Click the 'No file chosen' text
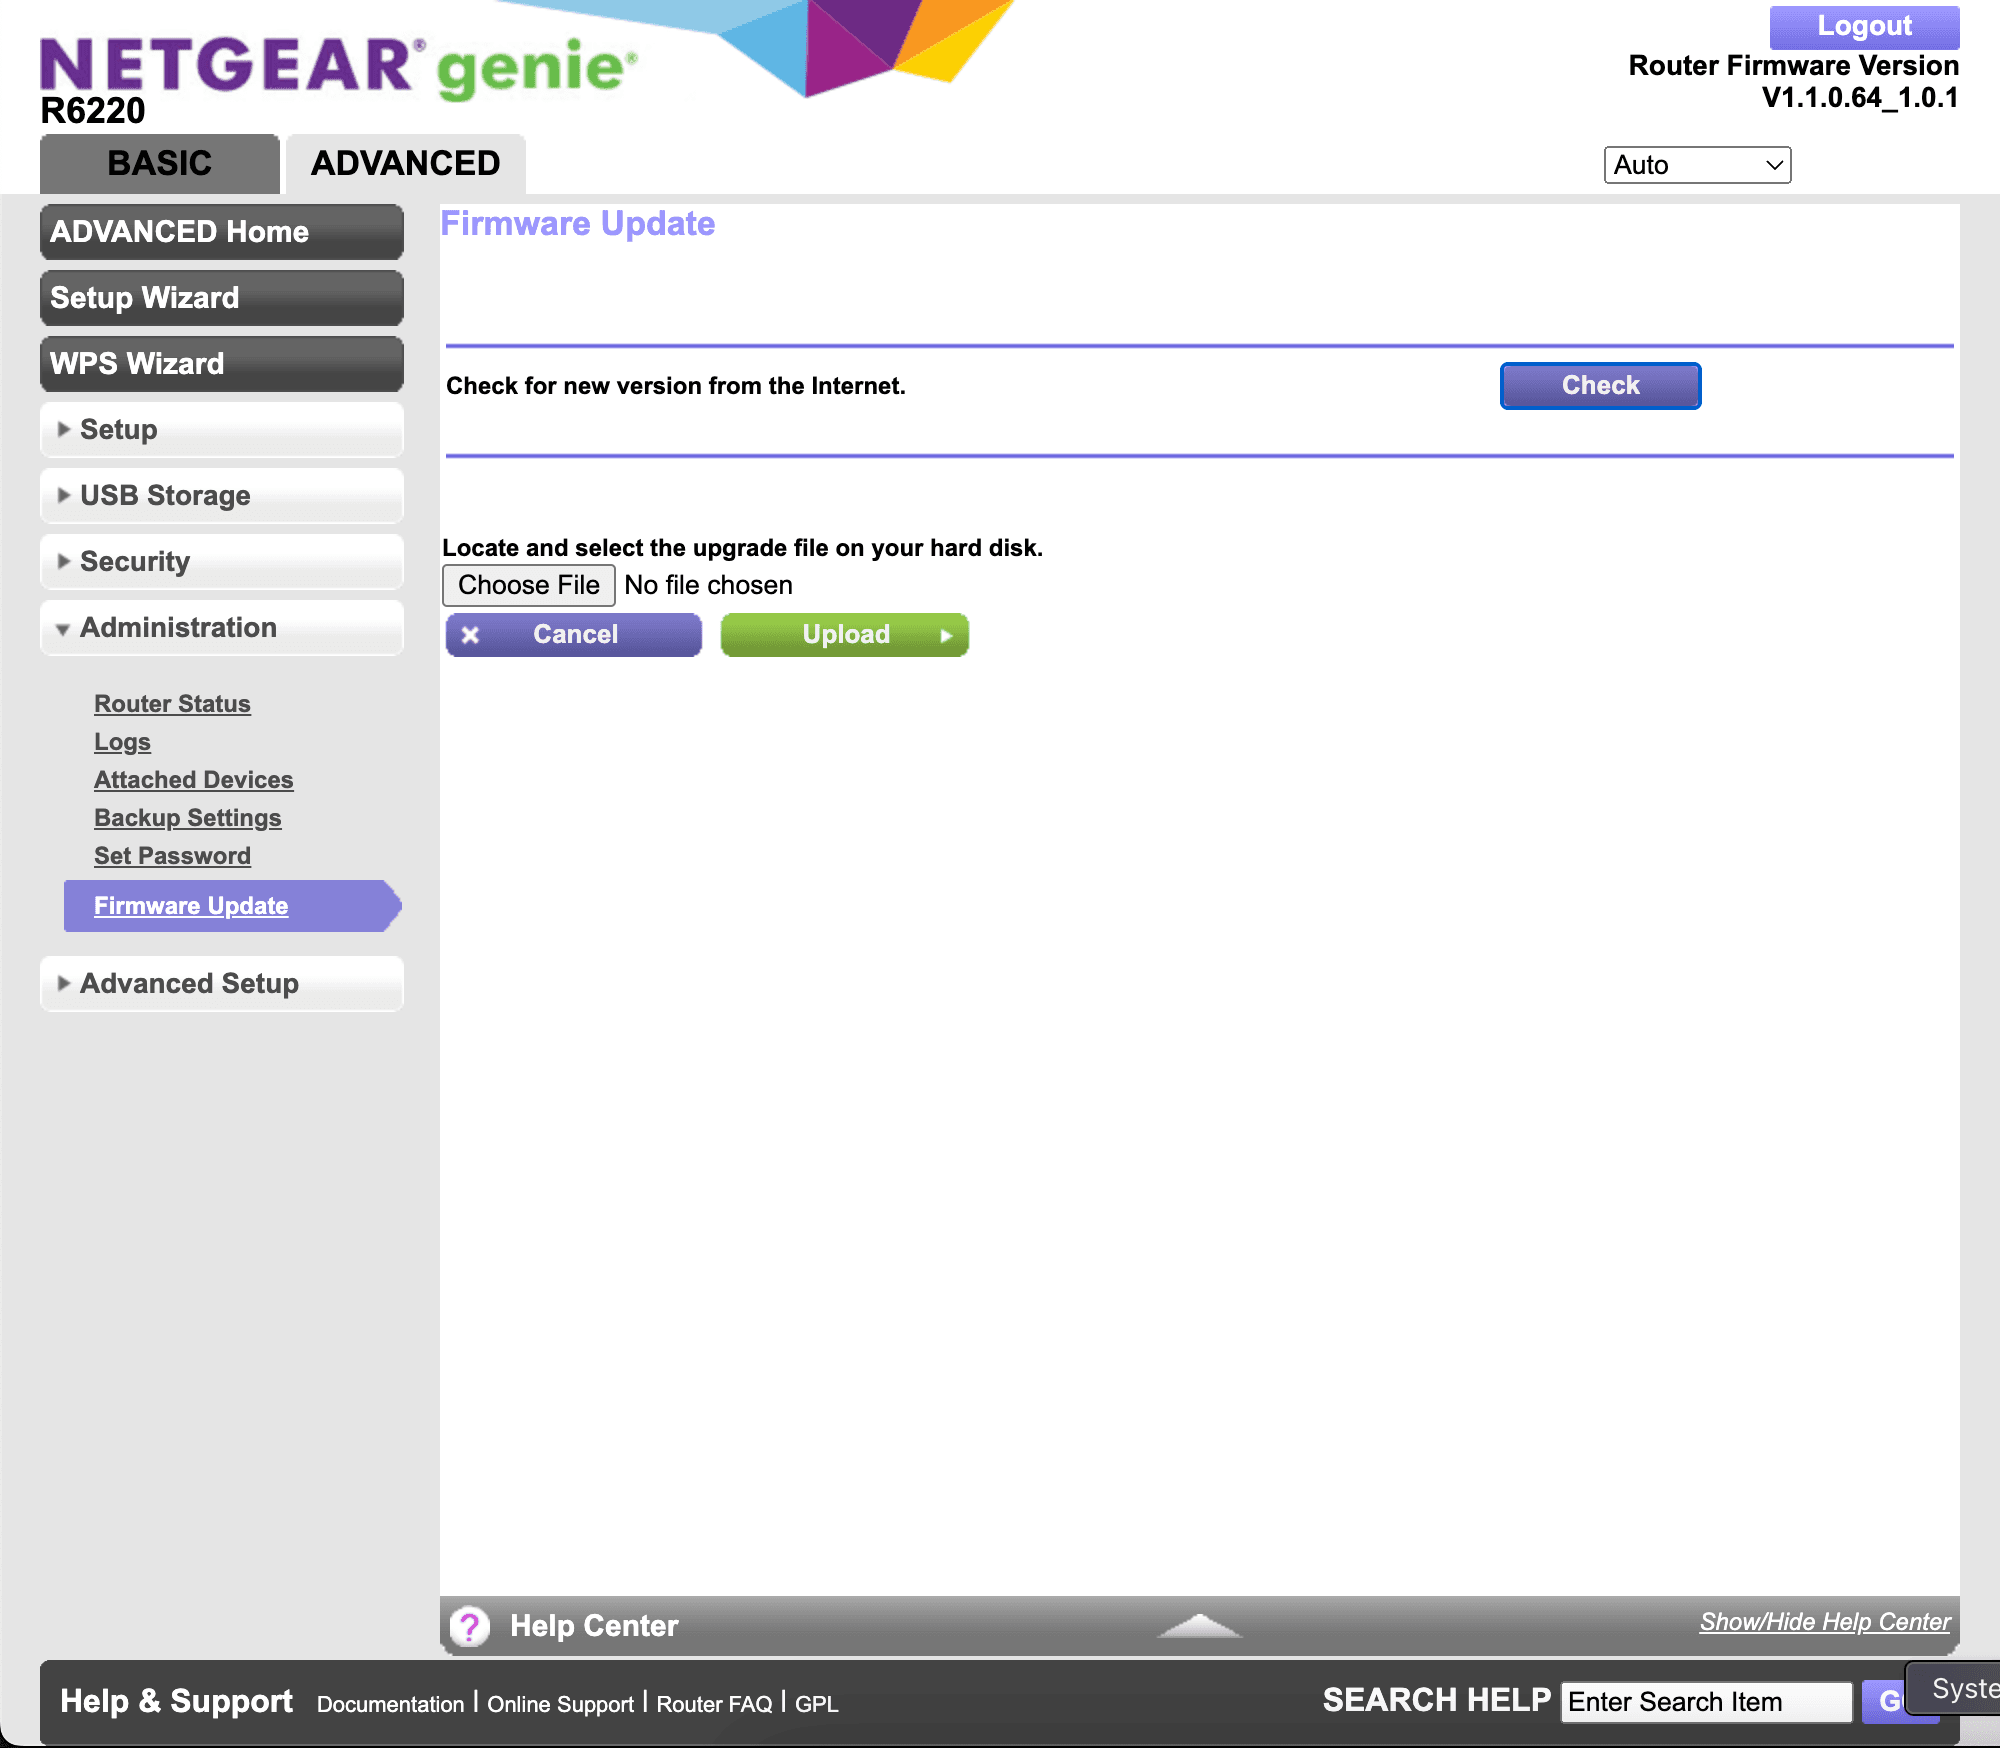 [x=708, y=585]
